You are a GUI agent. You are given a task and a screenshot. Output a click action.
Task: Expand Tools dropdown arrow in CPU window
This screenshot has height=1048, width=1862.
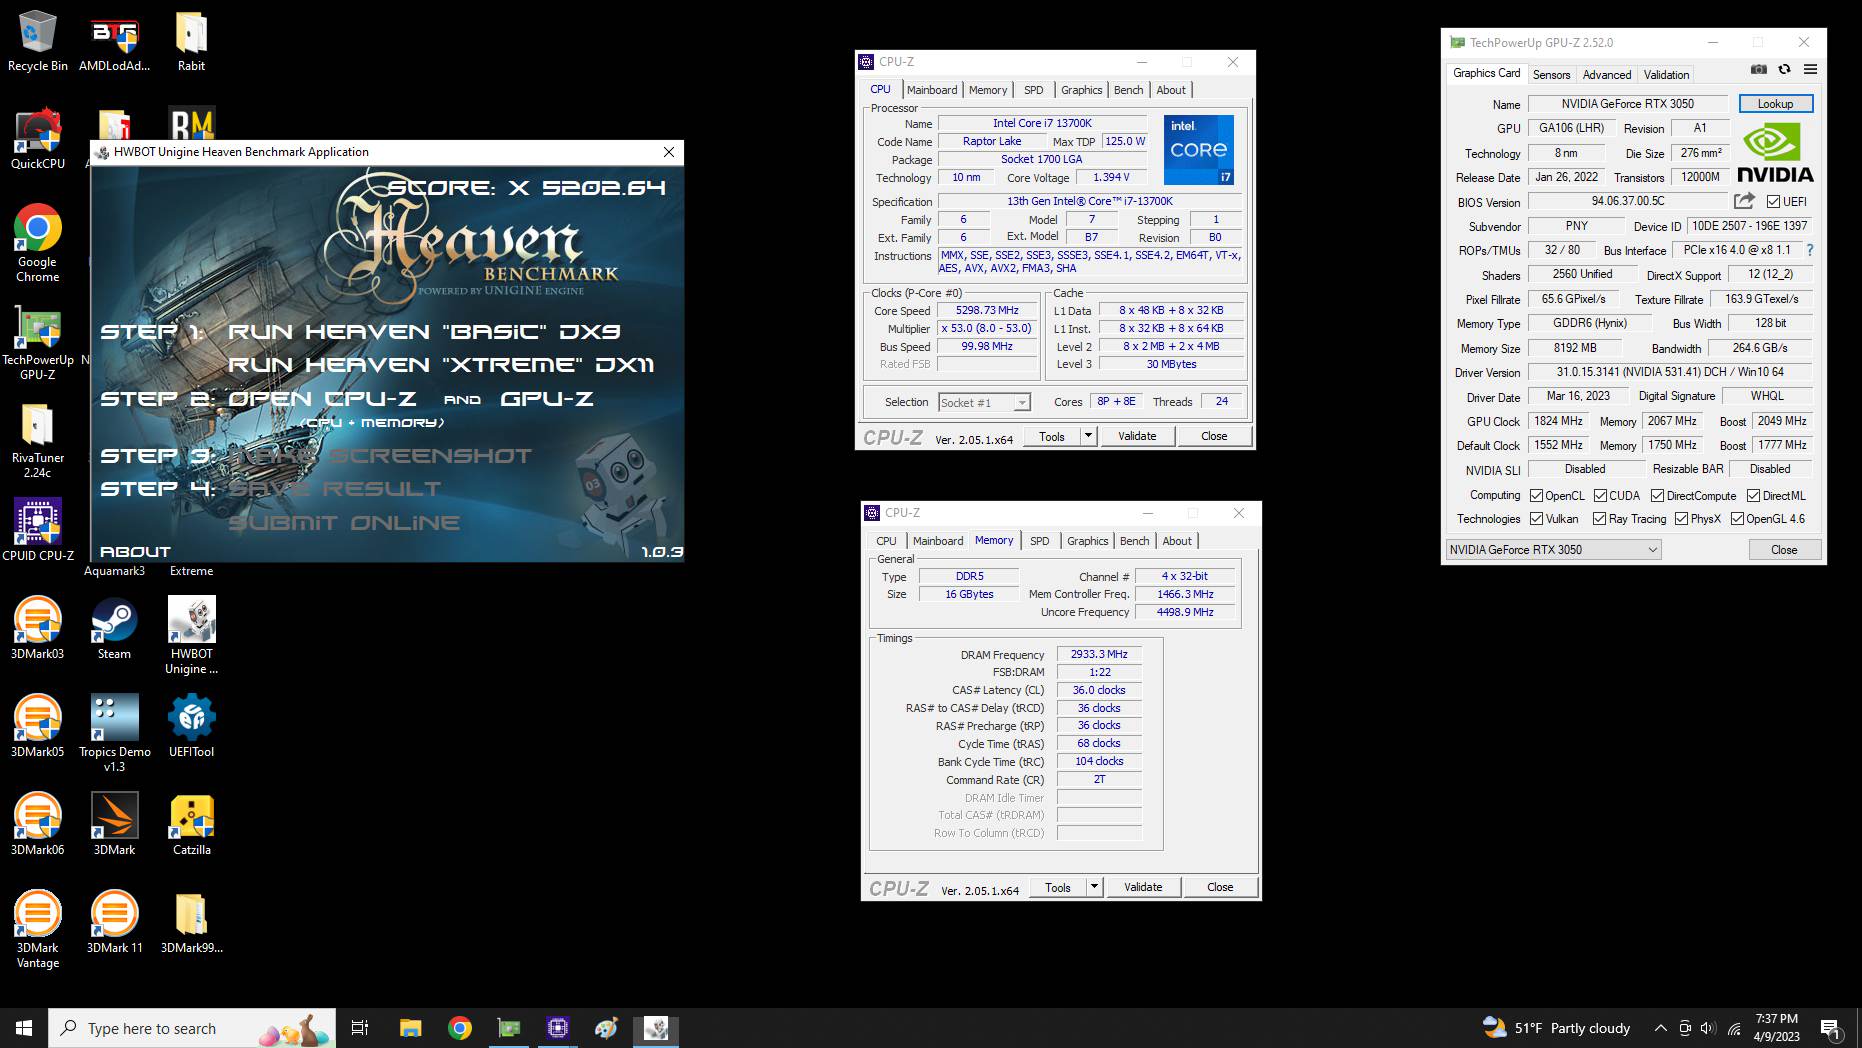(x=1088, y=436)
